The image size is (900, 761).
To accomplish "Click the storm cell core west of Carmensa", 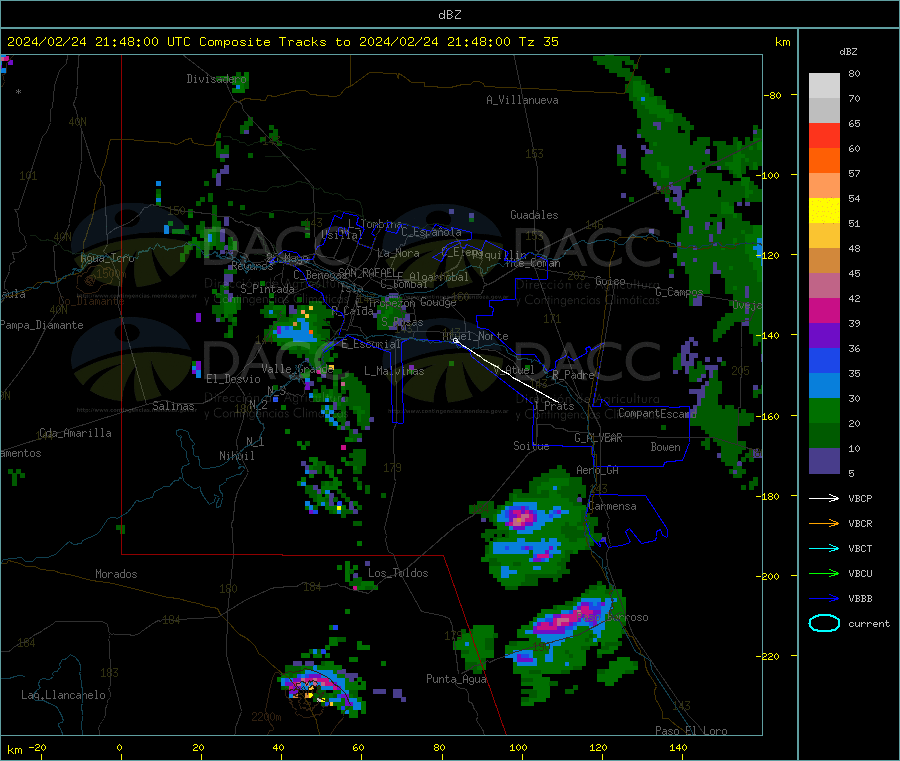I will (521, 518).
